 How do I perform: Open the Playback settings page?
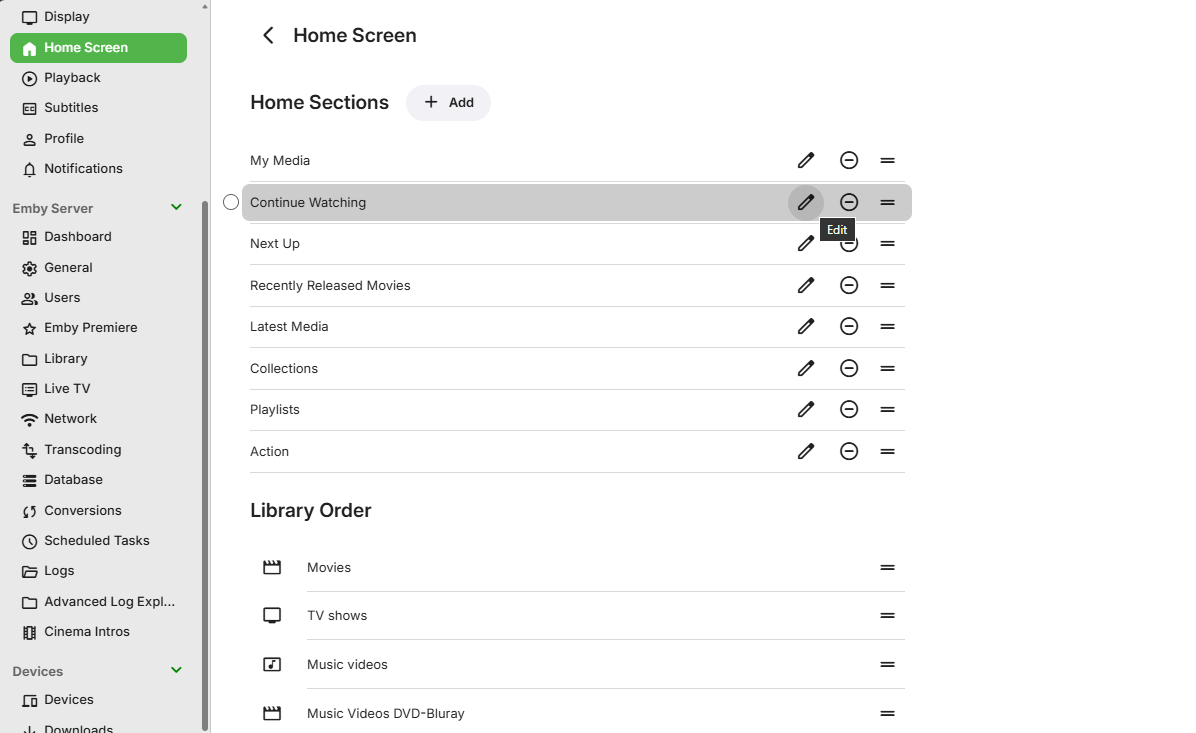click(72, 78)
